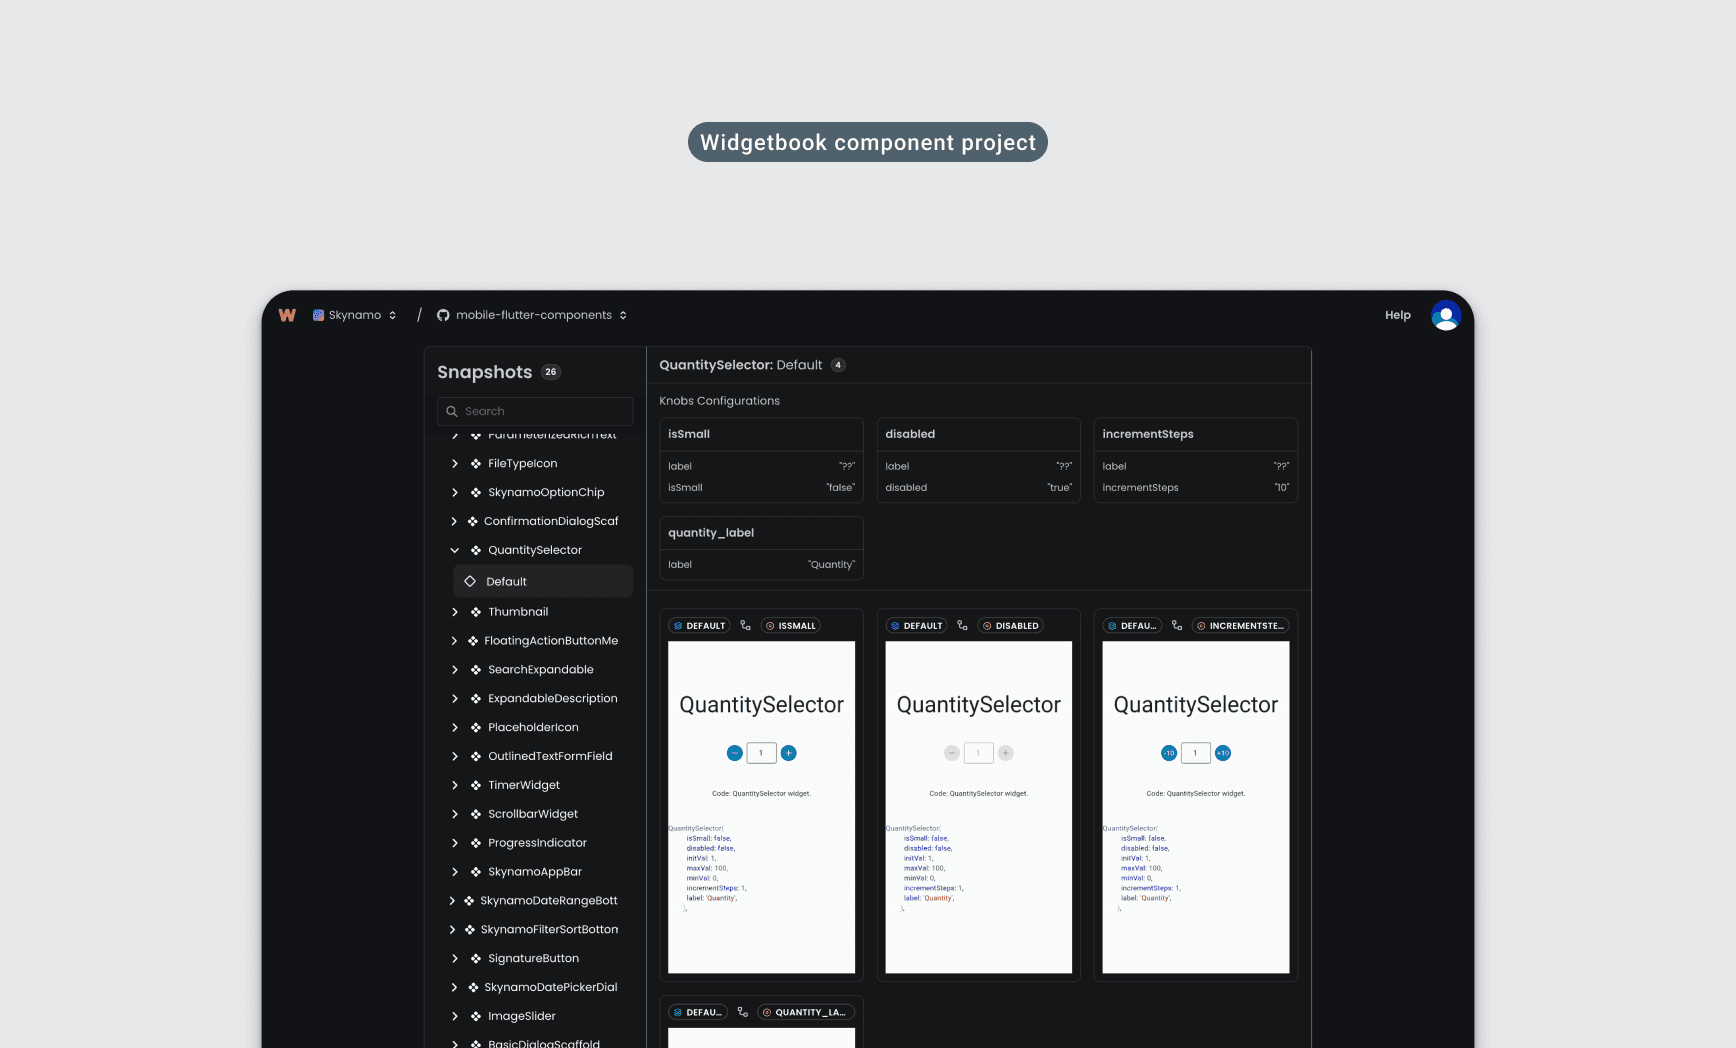Image resolution: width=1736 pixels, height=1048 pixels.
Task: Open the incrementSteps knob configuration card
Action: [1195, 460]
